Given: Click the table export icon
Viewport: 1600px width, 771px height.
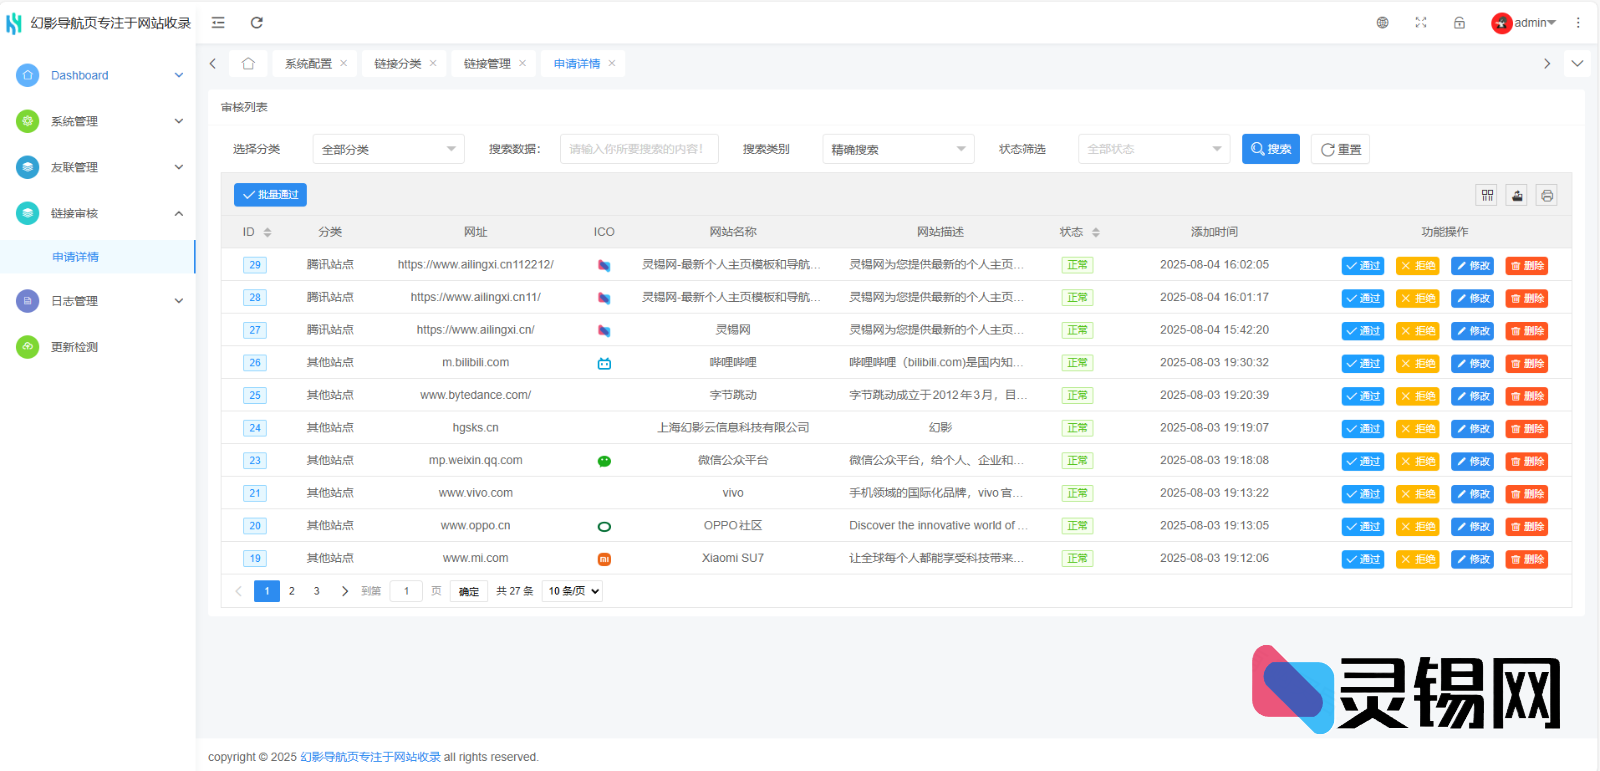Looking at the screenshot, I should coord(1517,195).
